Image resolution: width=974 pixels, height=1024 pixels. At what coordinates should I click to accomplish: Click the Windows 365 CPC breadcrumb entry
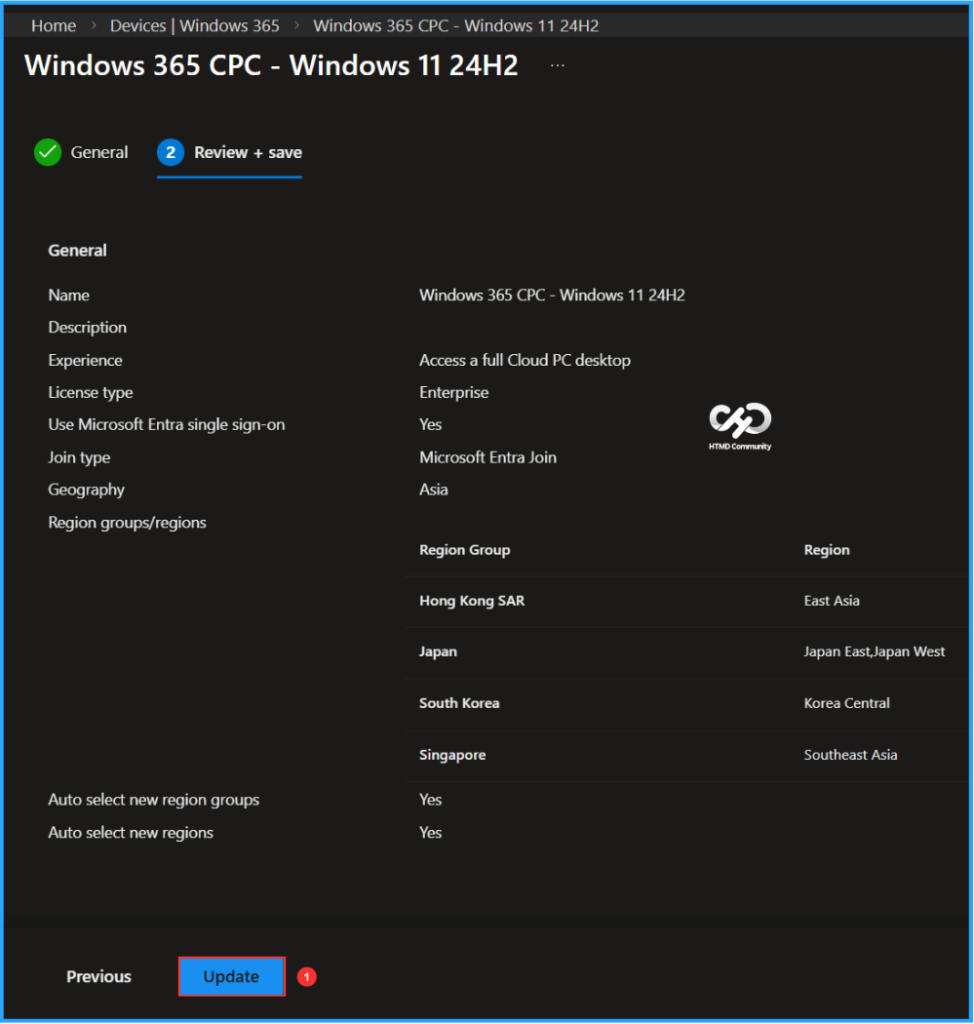(456, 25)
